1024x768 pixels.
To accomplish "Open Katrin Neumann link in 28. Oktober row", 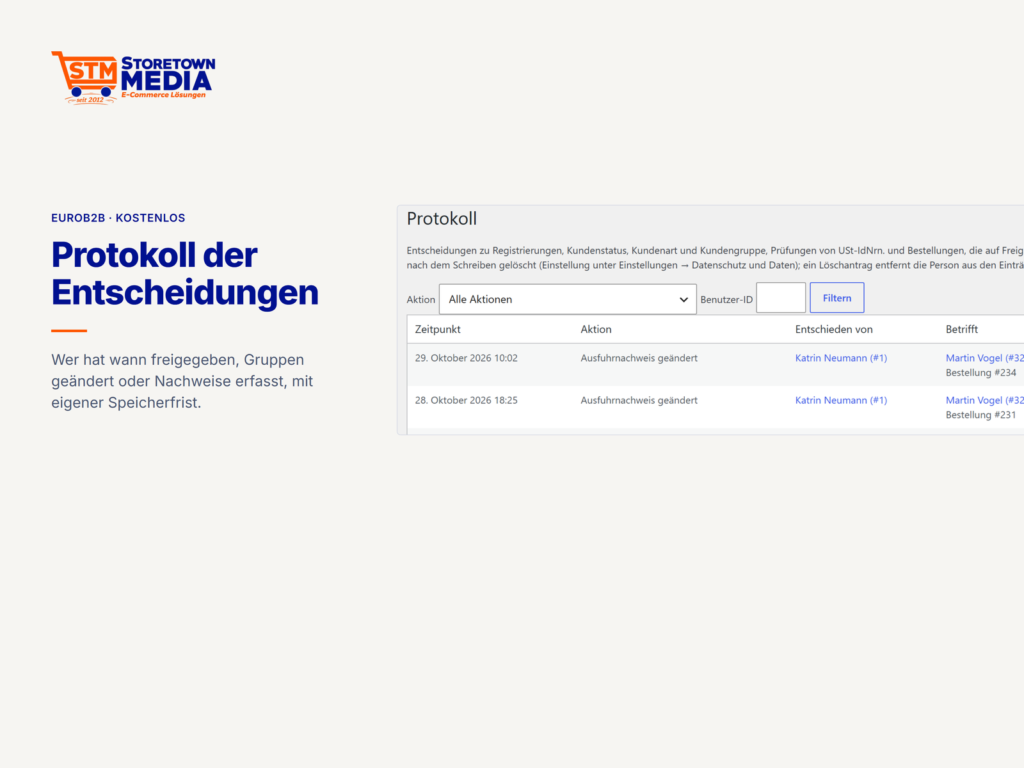I will (840, 400).
